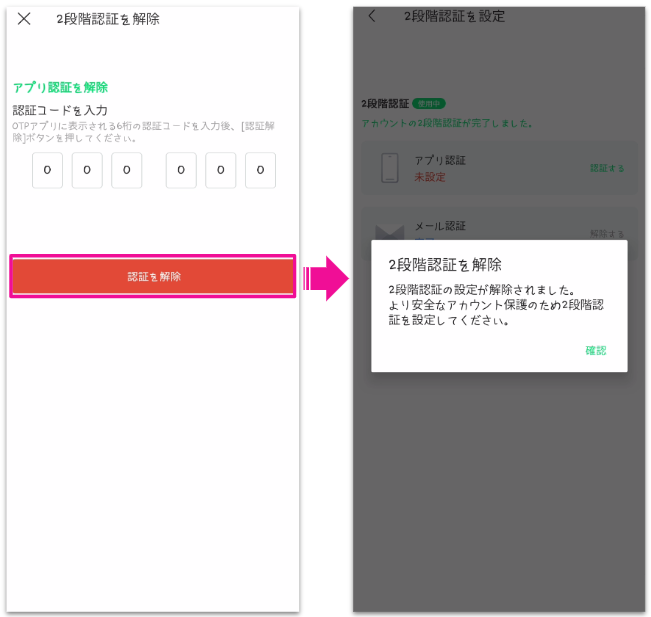The width and height of the screenshot is (651, 617).
Task: Click the 認証コードを入力 label
Action: click(60, 110)
